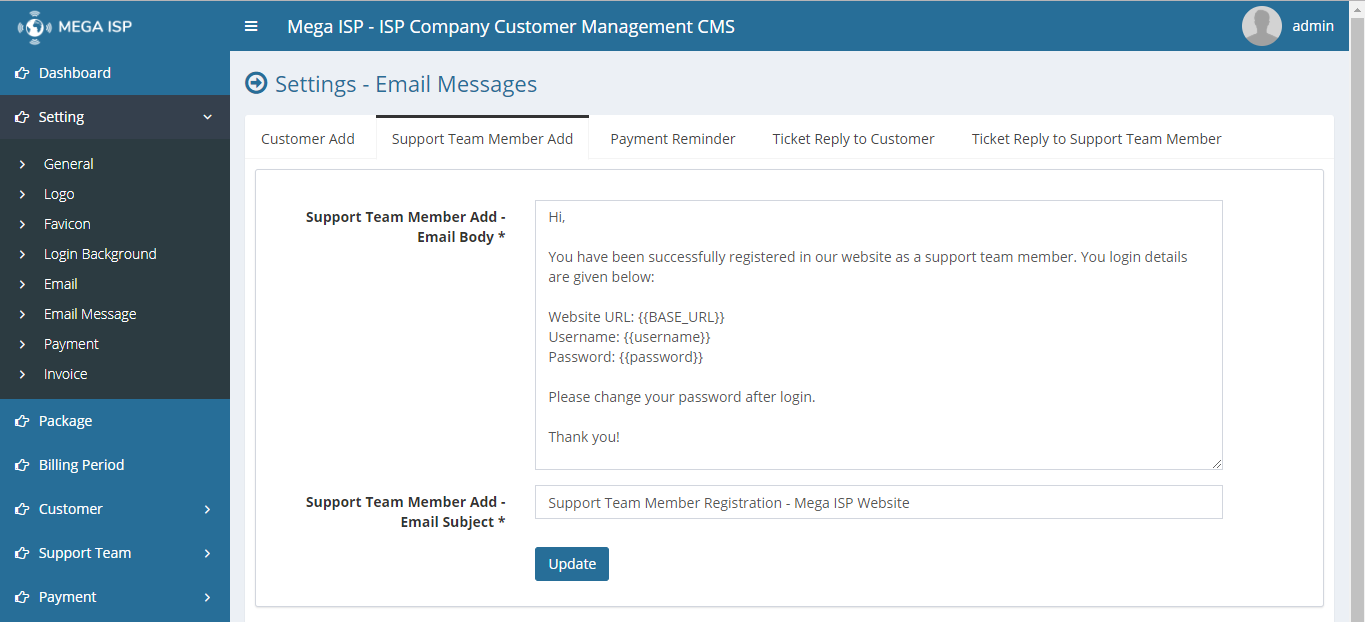Toggle the hamburger sidebar menu icon
This screenshot has height=622, width=1365.
[251, 26]
